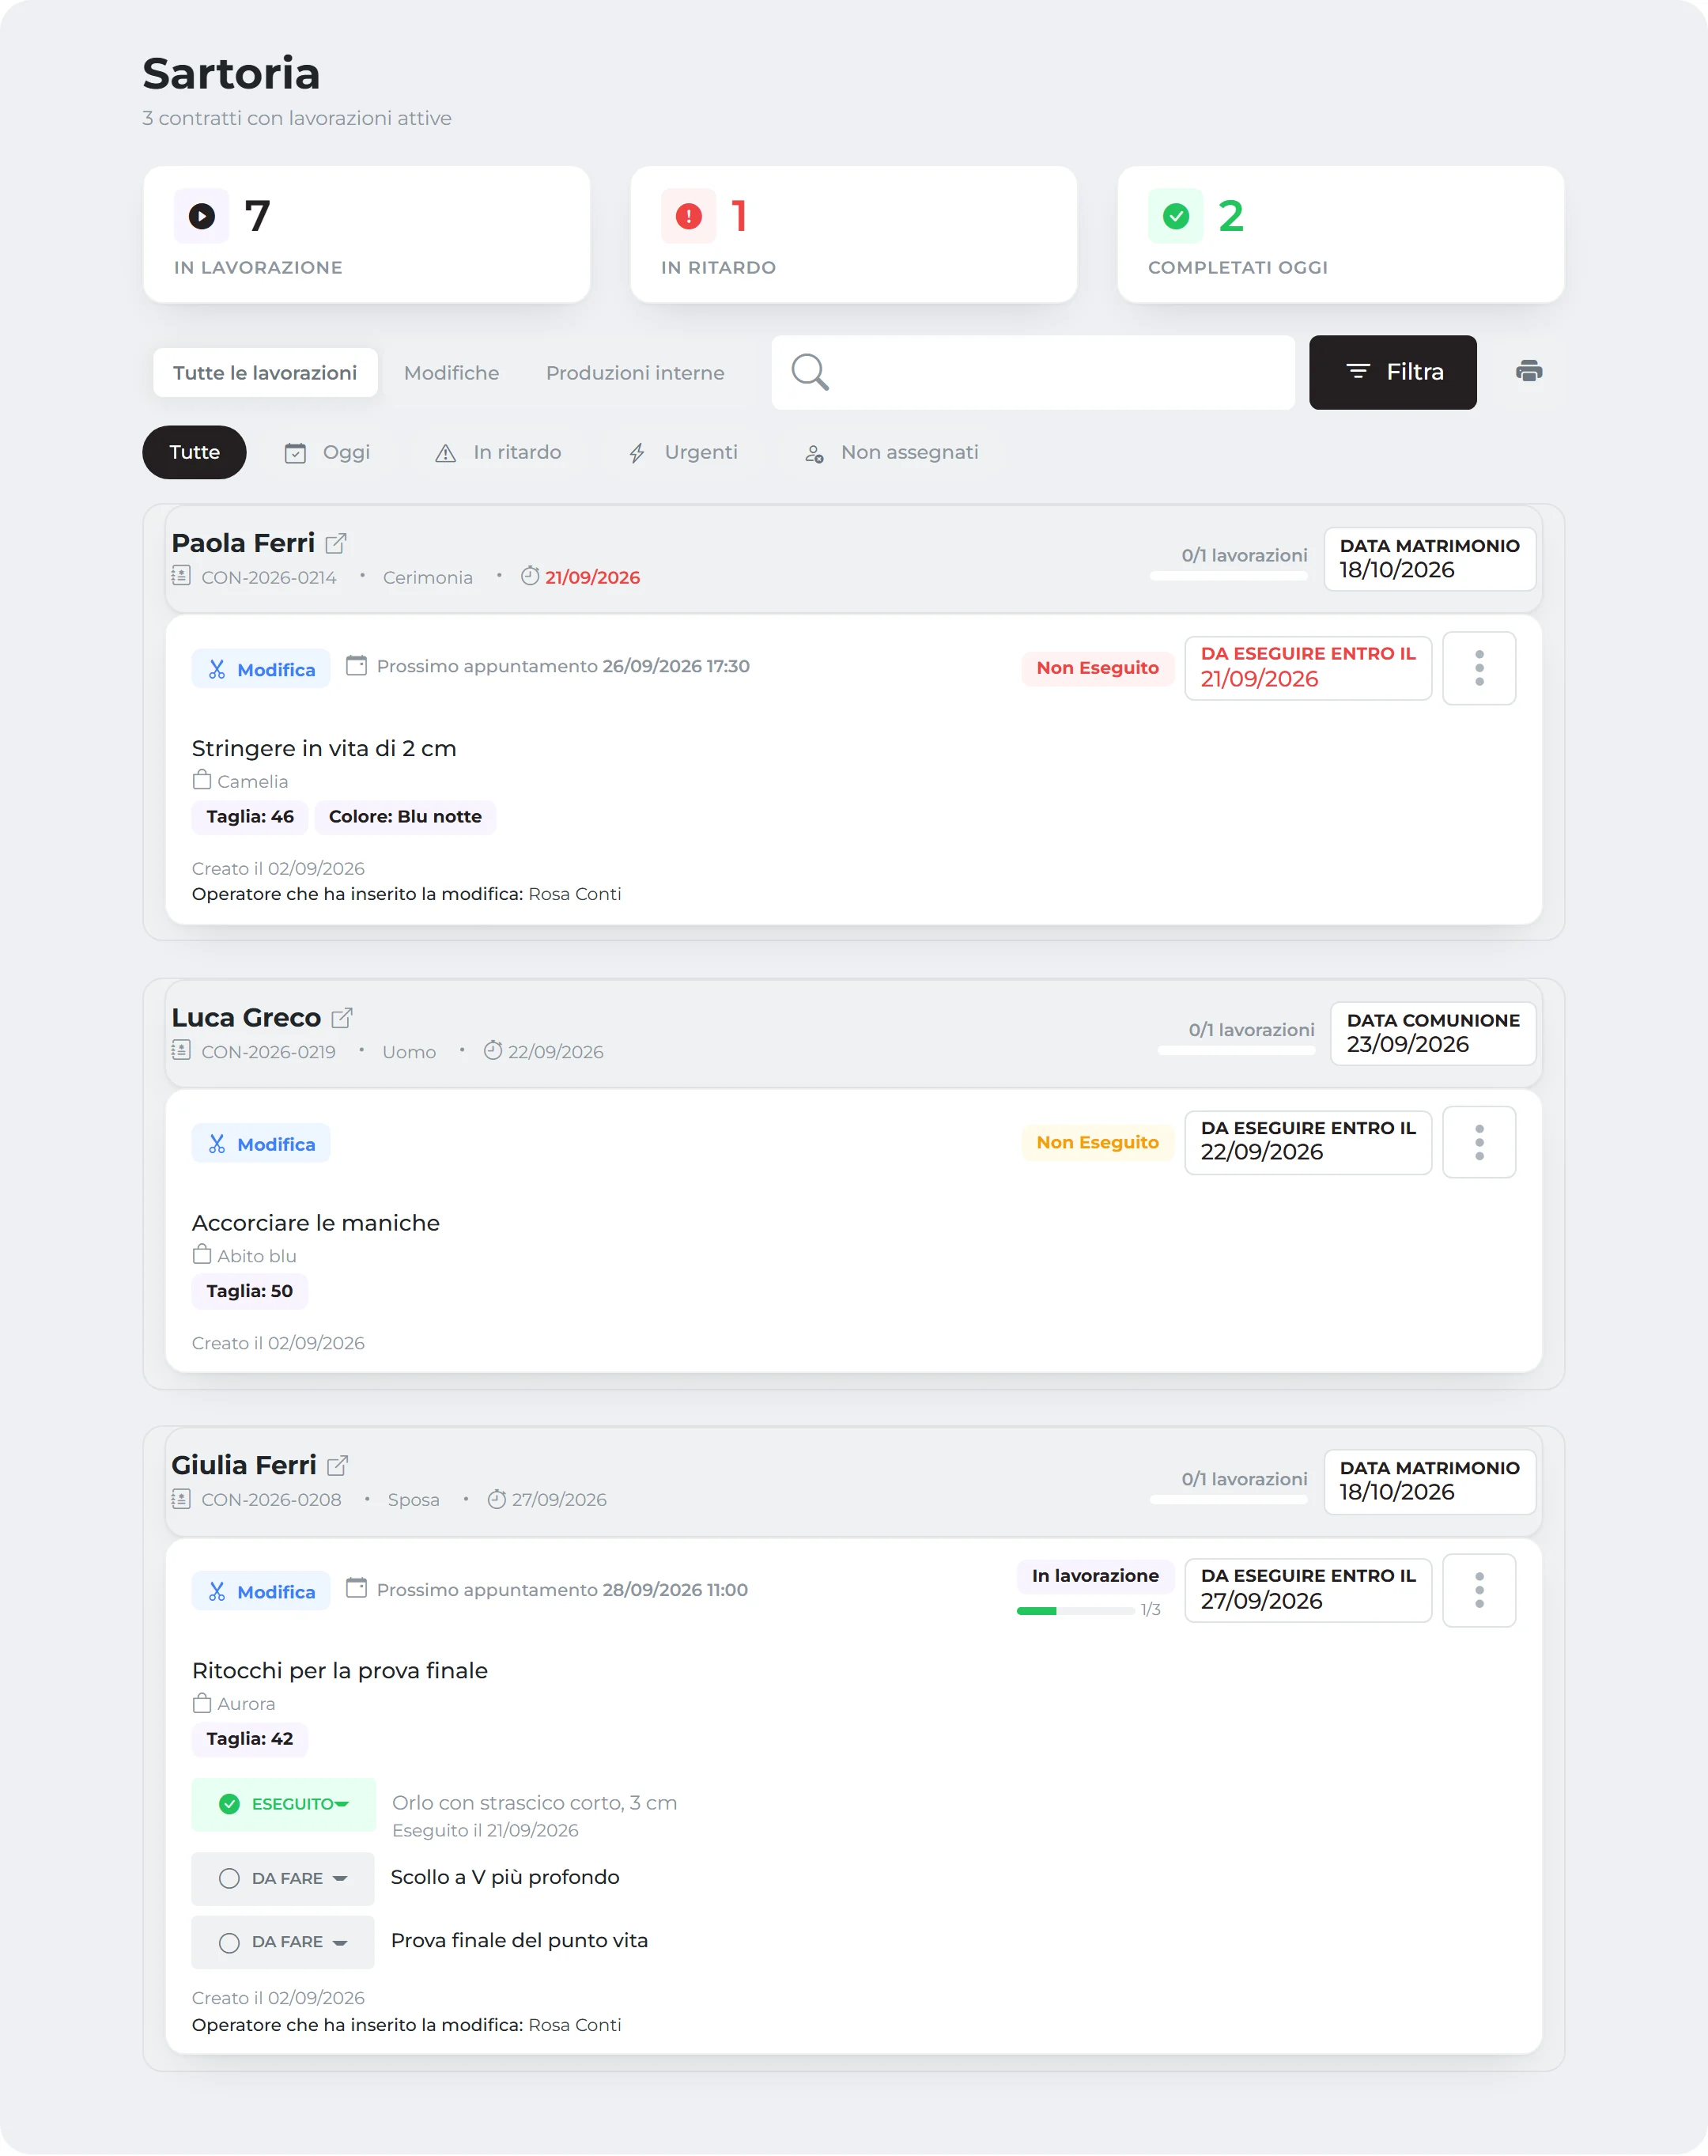The image size is (1708, 2156).
Task: Focus the search input field
Action: coord(1033,372)
